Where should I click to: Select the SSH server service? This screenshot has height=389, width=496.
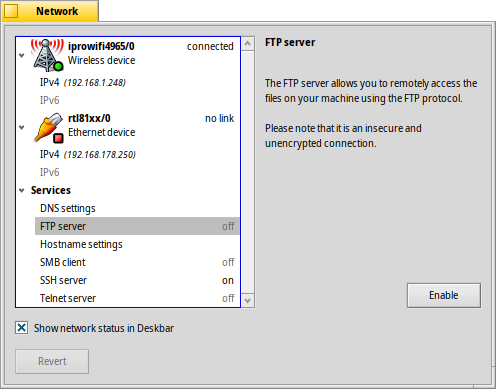[x=137, y=280]
